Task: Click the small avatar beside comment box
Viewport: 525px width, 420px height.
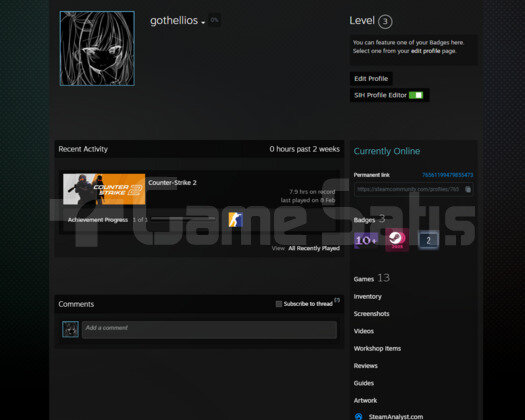Action: click(x=70, y=329)
